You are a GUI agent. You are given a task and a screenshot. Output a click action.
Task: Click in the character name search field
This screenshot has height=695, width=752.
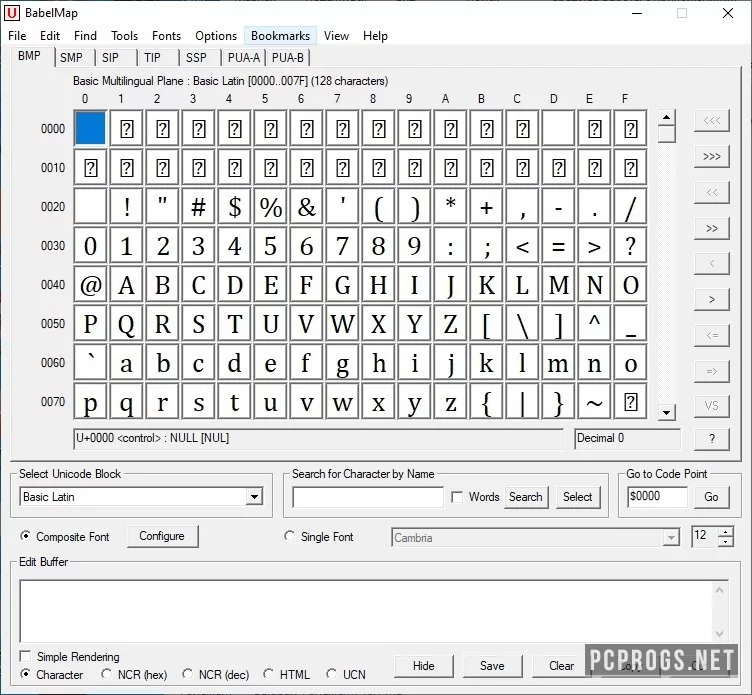coord(368,497)
